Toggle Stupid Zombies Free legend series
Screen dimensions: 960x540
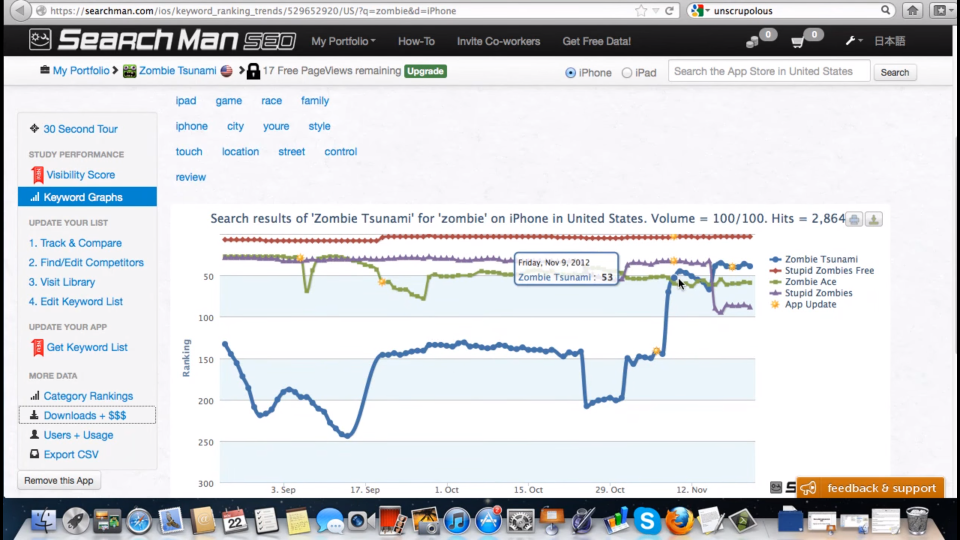(x=829, y=271)
